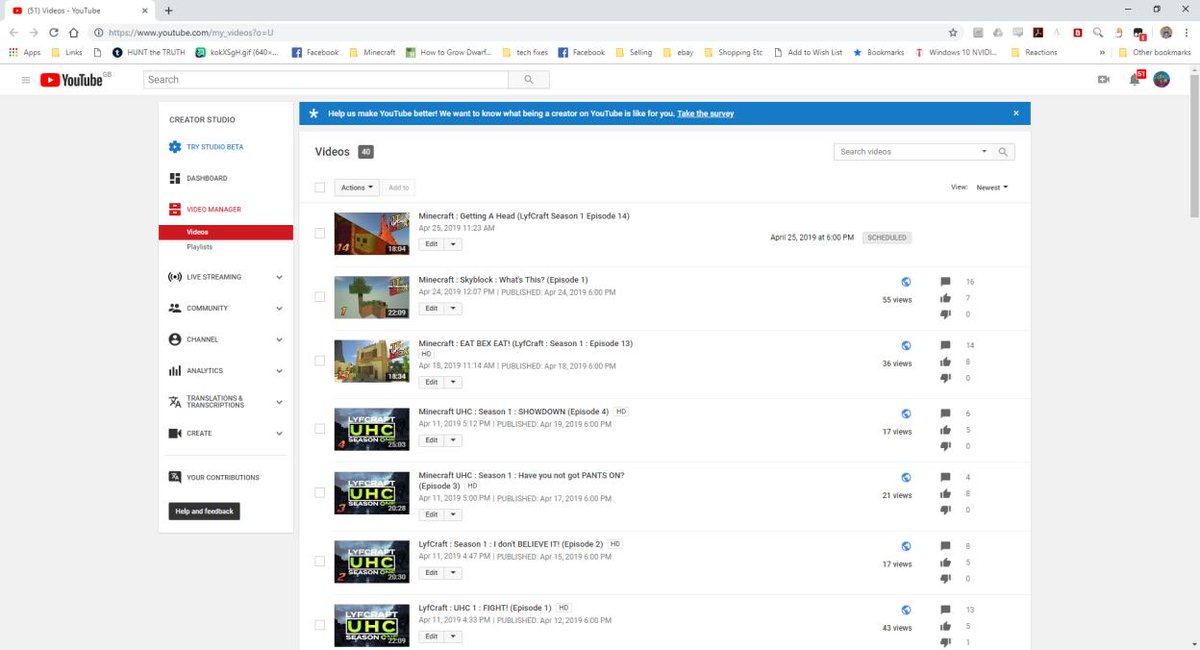Select the Videos submenu item
This screenshot has height=650, width=1200.
click(x=226, y=232)
